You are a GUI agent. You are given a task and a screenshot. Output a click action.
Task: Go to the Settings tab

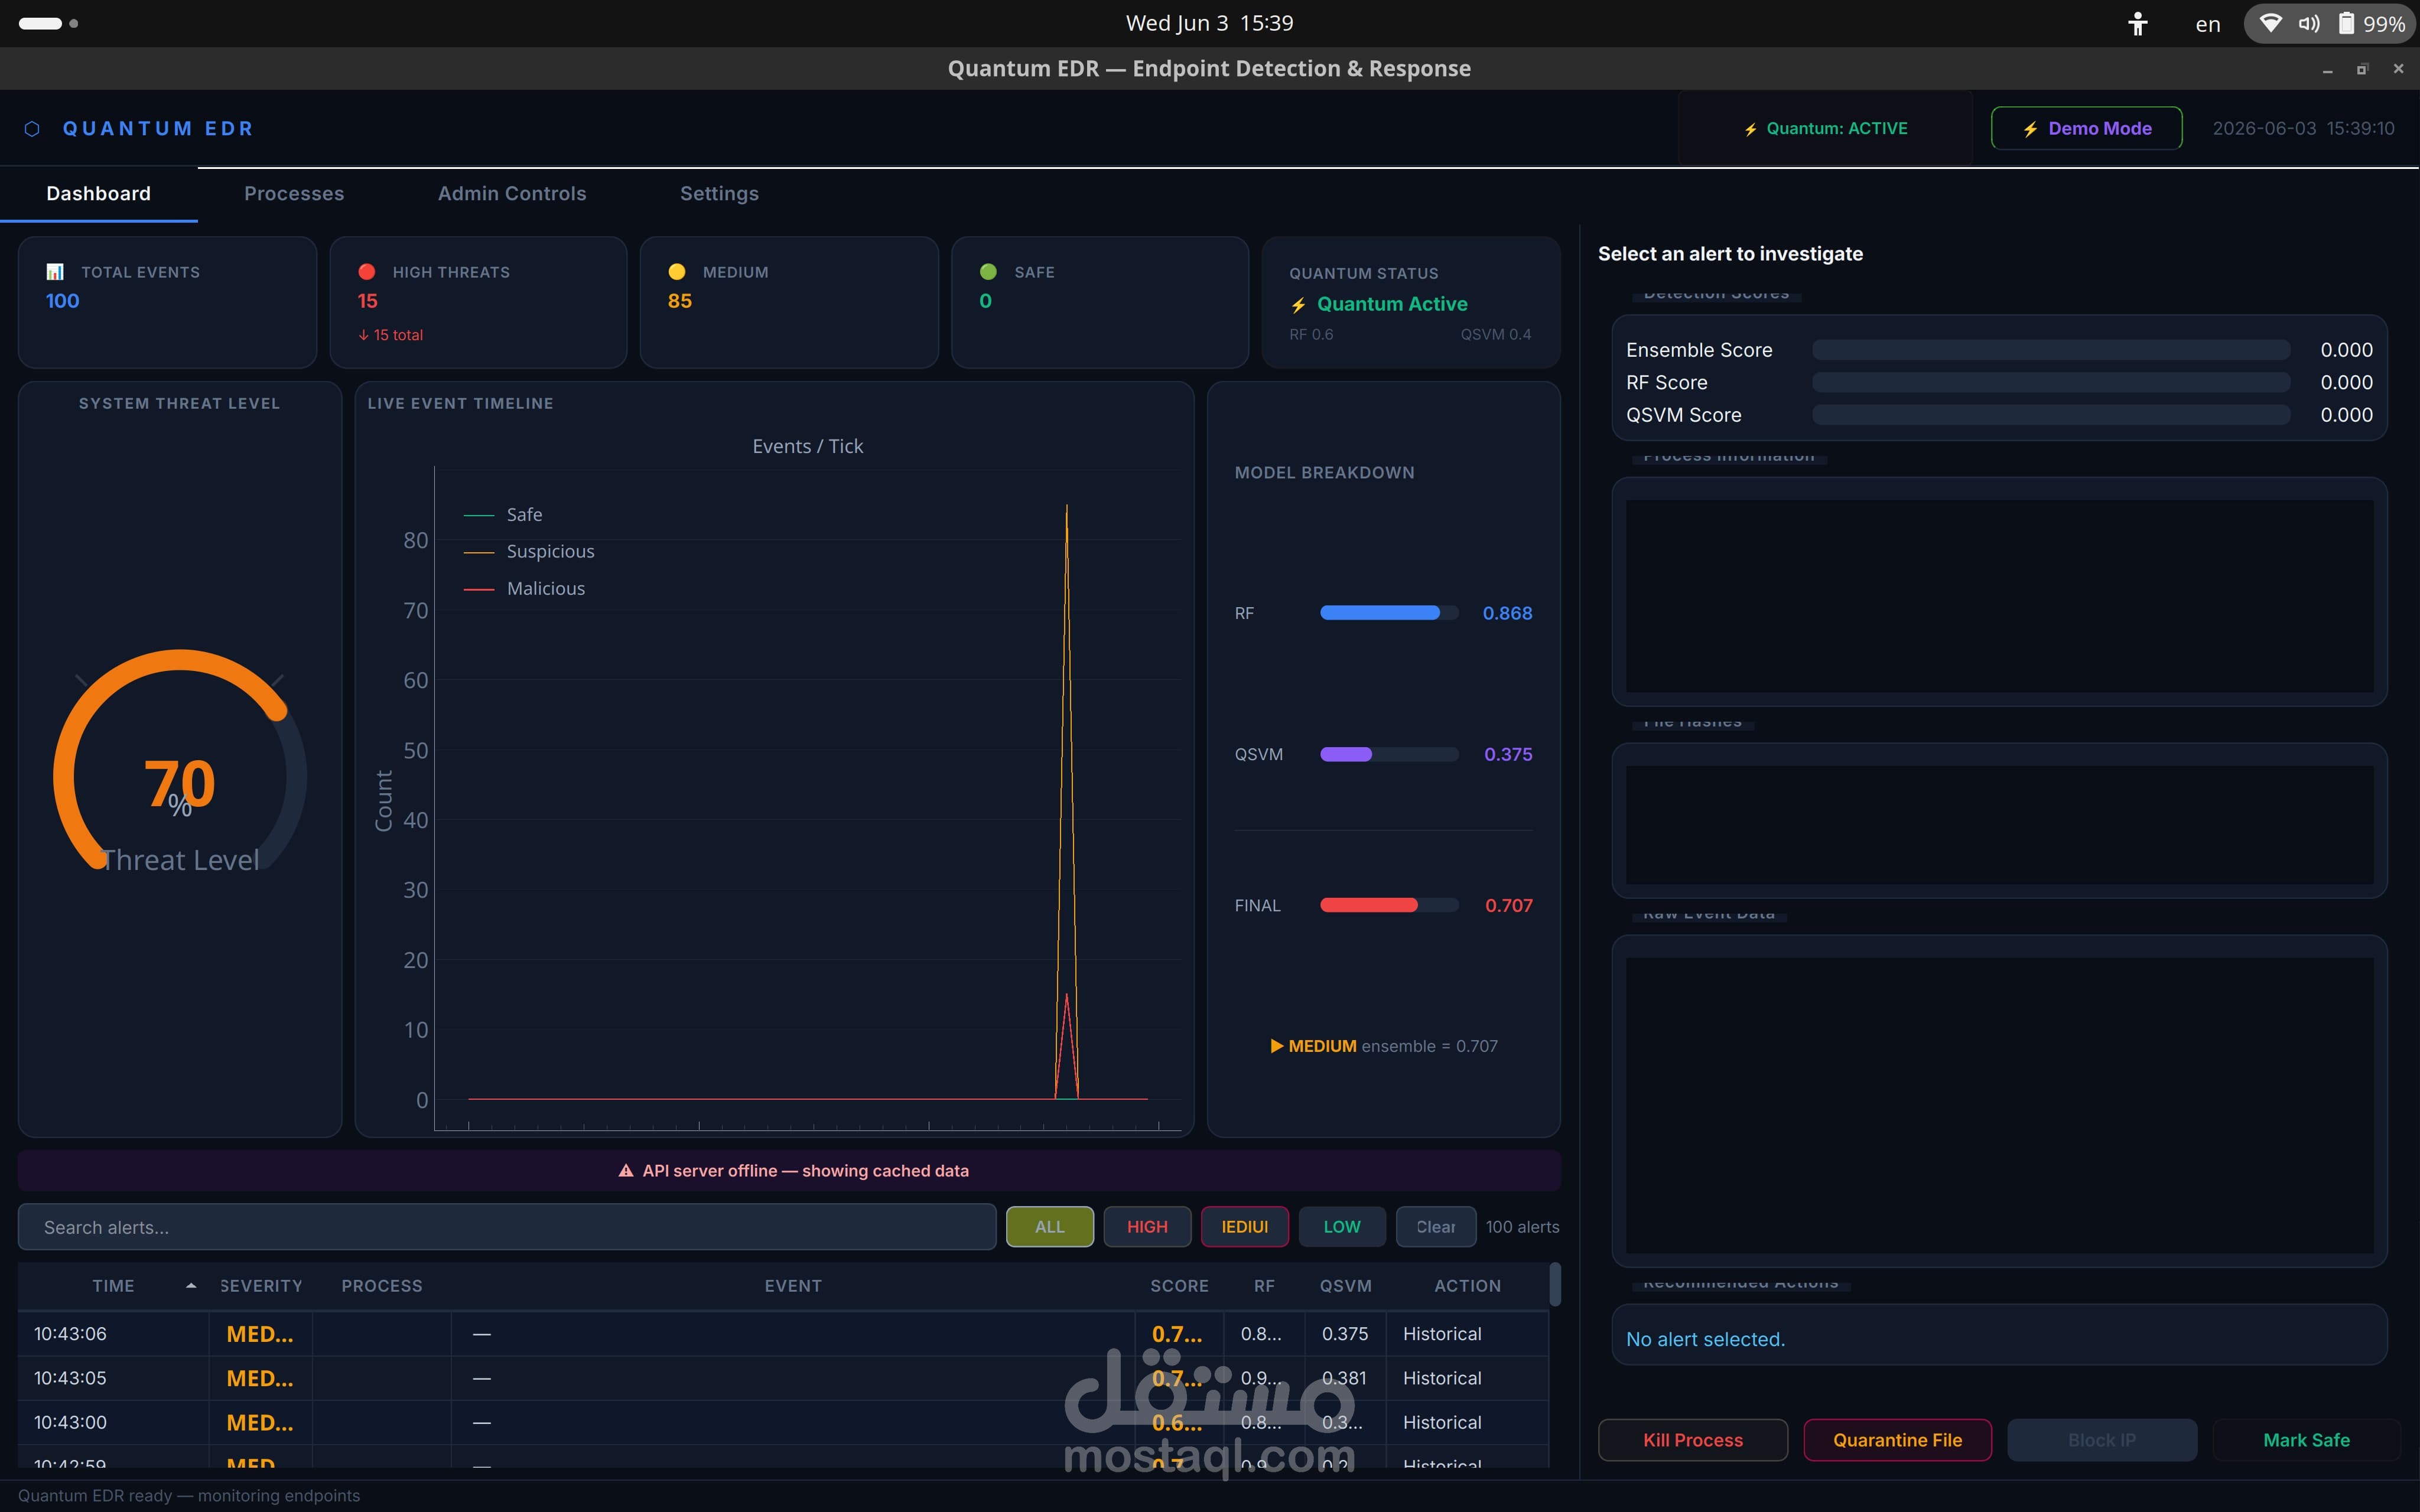click(x=719, y=194)
